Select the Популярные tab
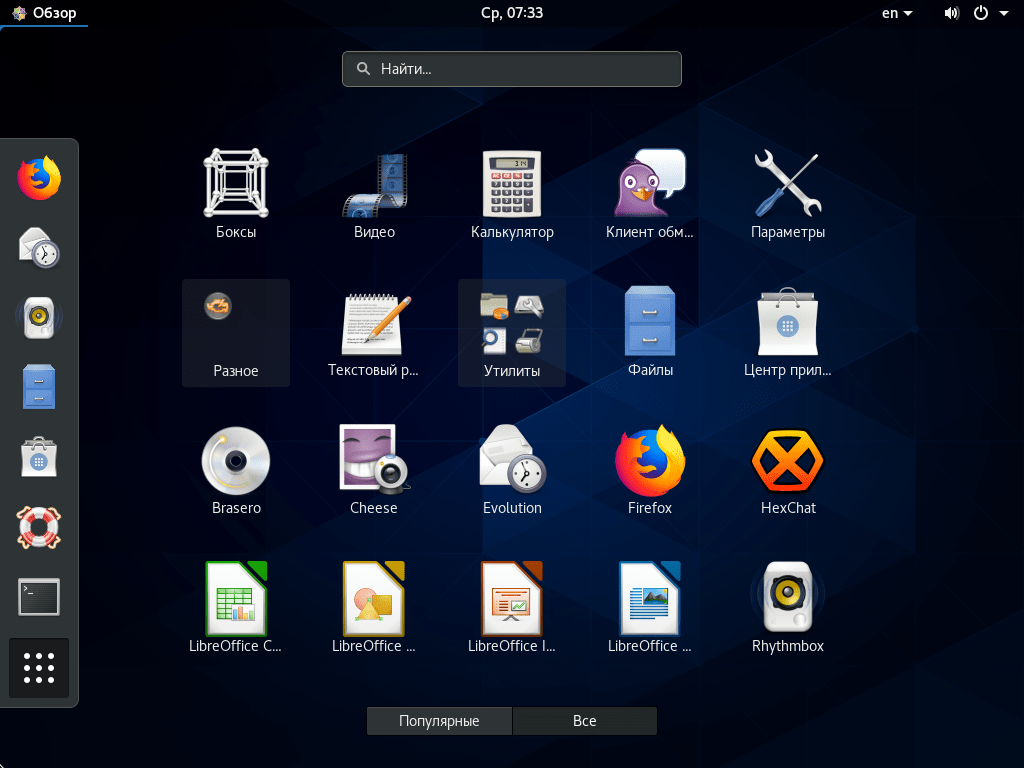Viewport: 1024px width, 768px height. click(x=439, y=720)
